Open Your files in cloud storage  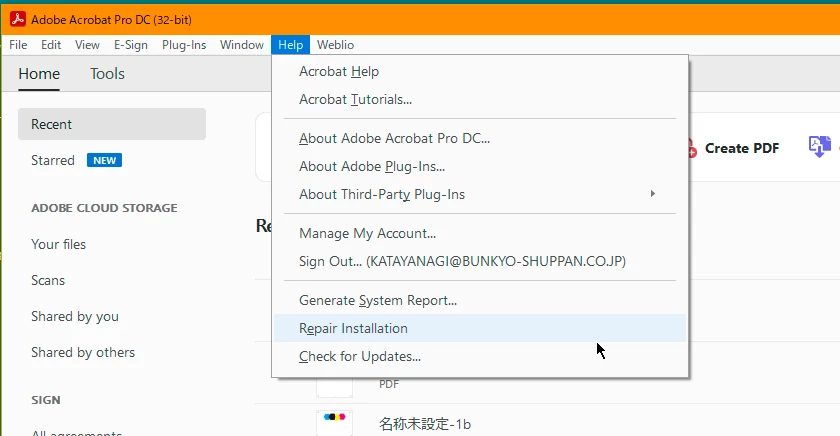point(58,244)
